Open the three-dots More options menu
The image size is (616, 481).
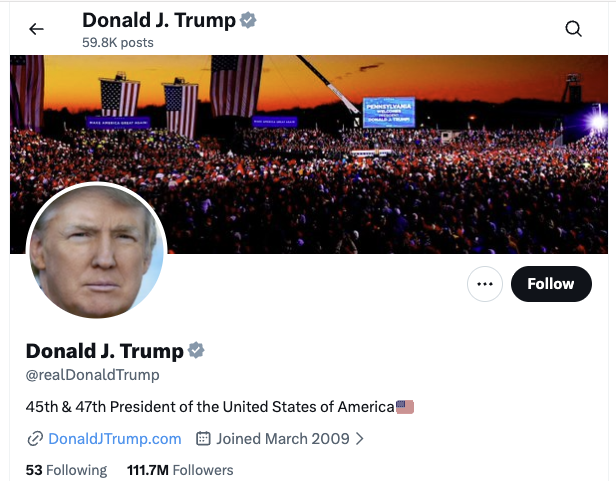[x=485, y=284]
